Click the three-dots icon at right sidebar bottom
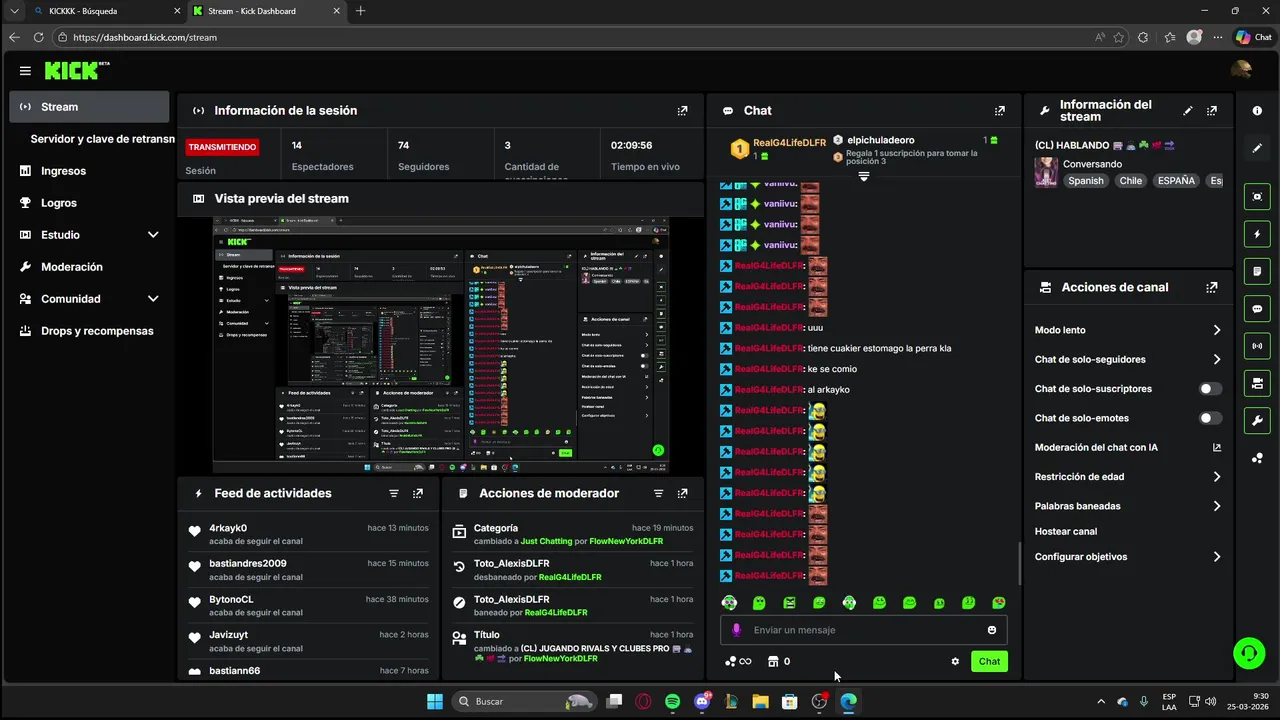Image resolution: width=1280 pixels, height=720 pixels. (x=1257, y=458)
